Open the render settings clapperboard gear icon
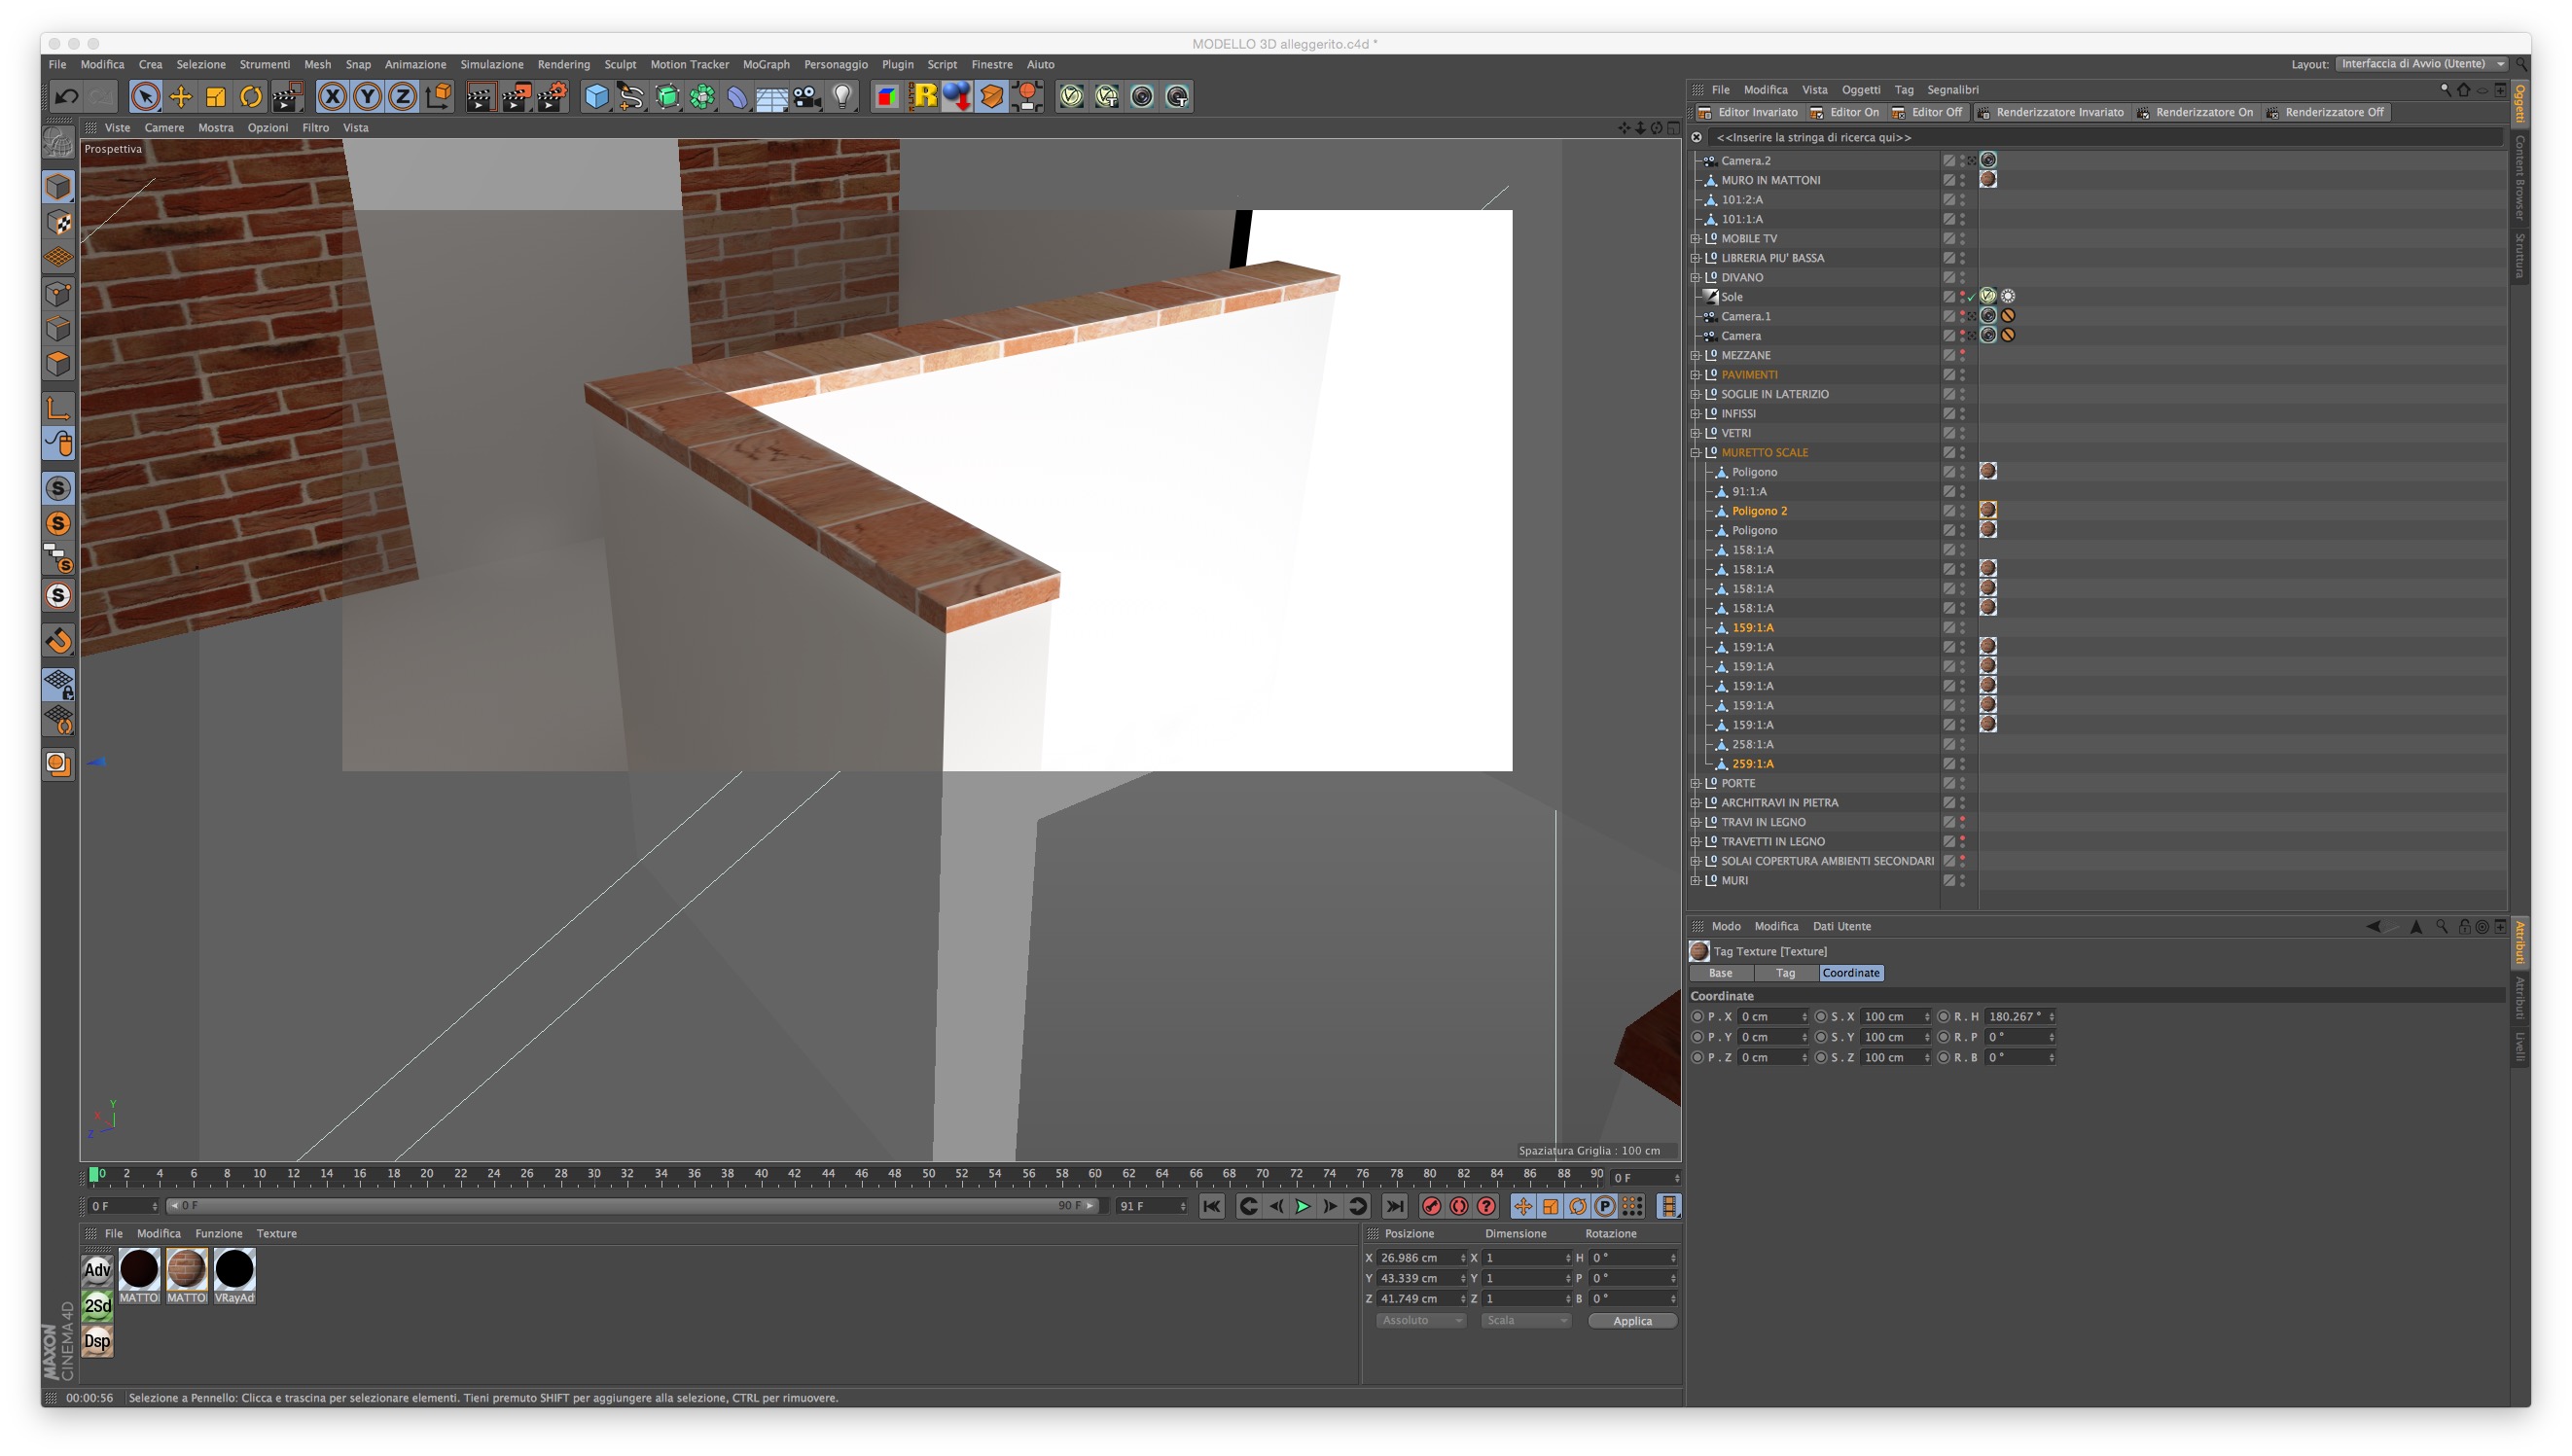Image resolution: width=2572 pixels, height=1456 pixels. [551, 97]
